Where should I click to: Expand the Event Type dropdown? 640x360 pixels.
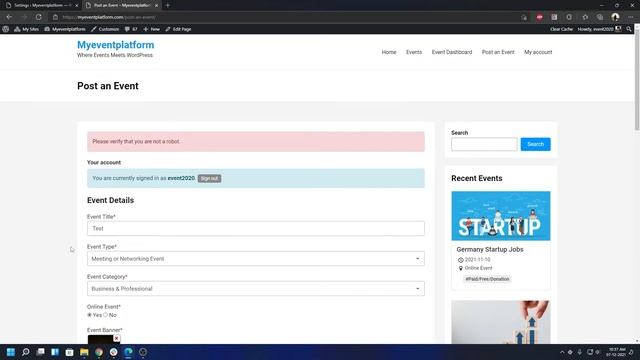tap(256, 259)
